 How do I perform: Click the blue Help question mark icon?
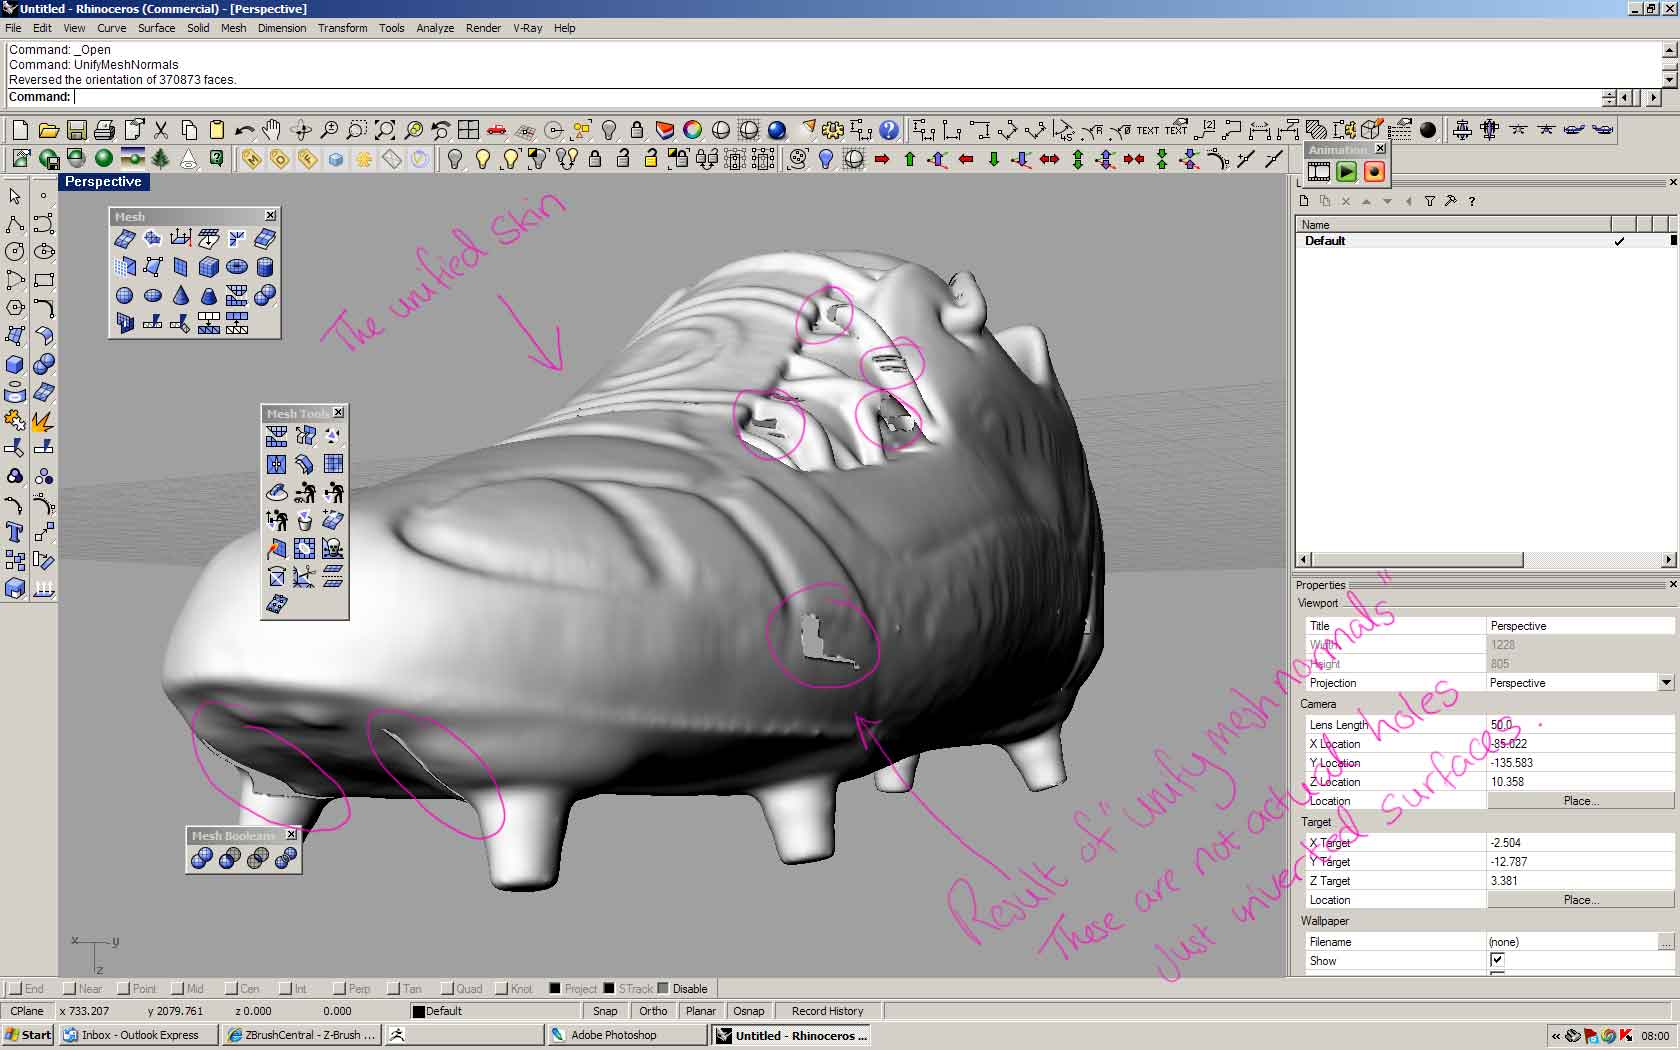click(889, 130)
